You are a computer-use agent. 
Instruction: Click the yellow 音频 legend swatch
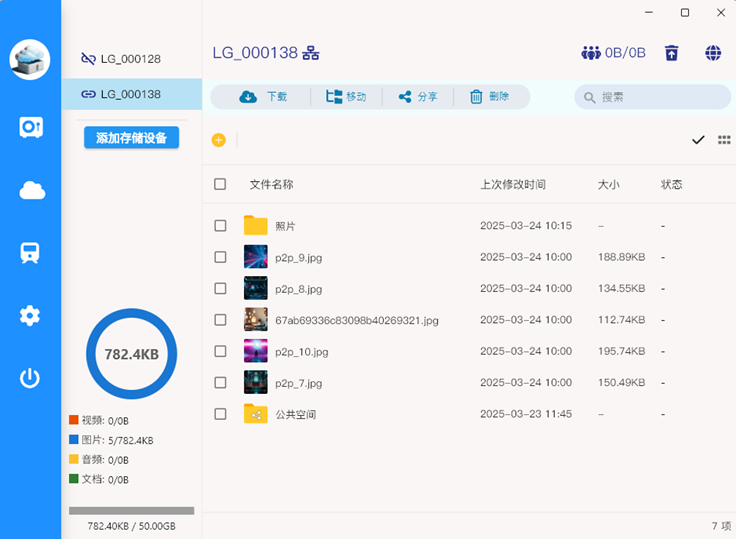point(74,459)
